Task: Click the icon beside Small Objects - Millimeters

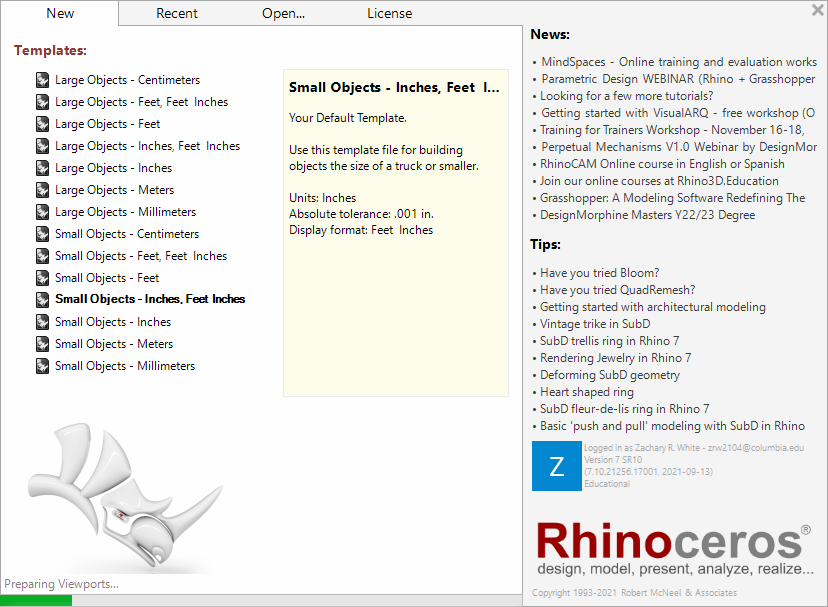Action: coord(42,366)
